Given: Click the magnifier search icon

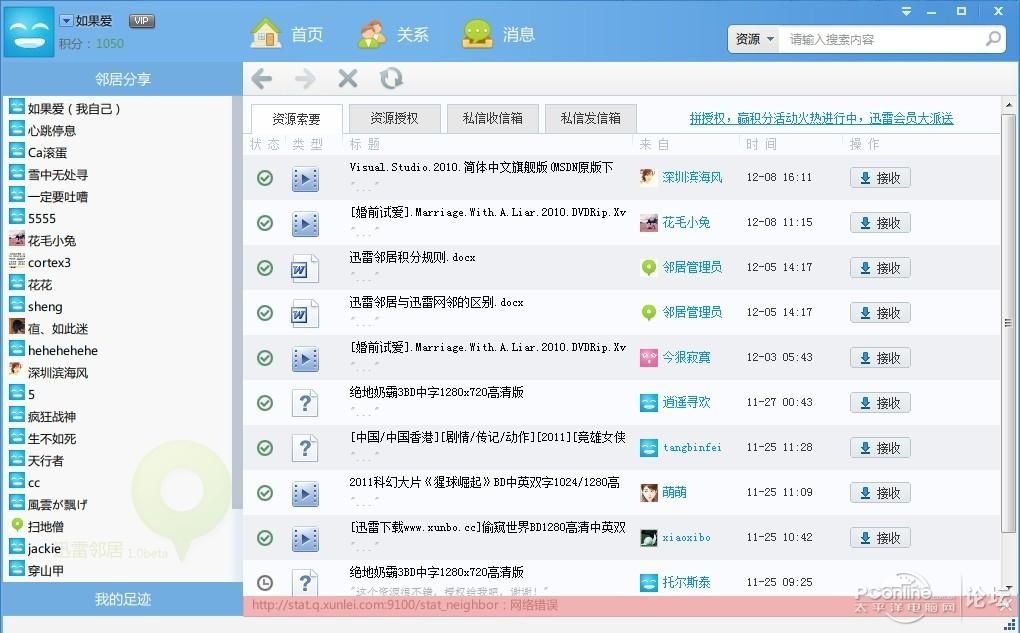Looking at the screenshot, I should (993, 39).
